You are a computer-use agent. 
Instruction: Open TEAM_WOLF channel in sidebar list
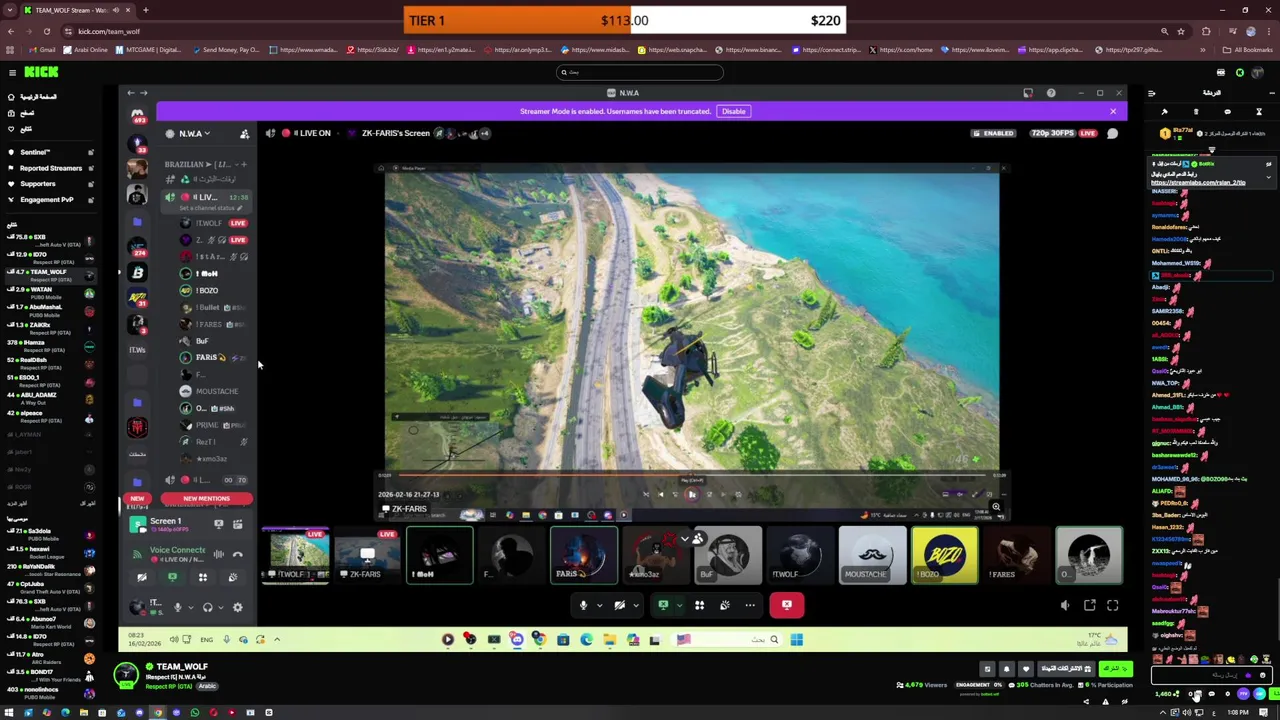click(x=50, y=274)
